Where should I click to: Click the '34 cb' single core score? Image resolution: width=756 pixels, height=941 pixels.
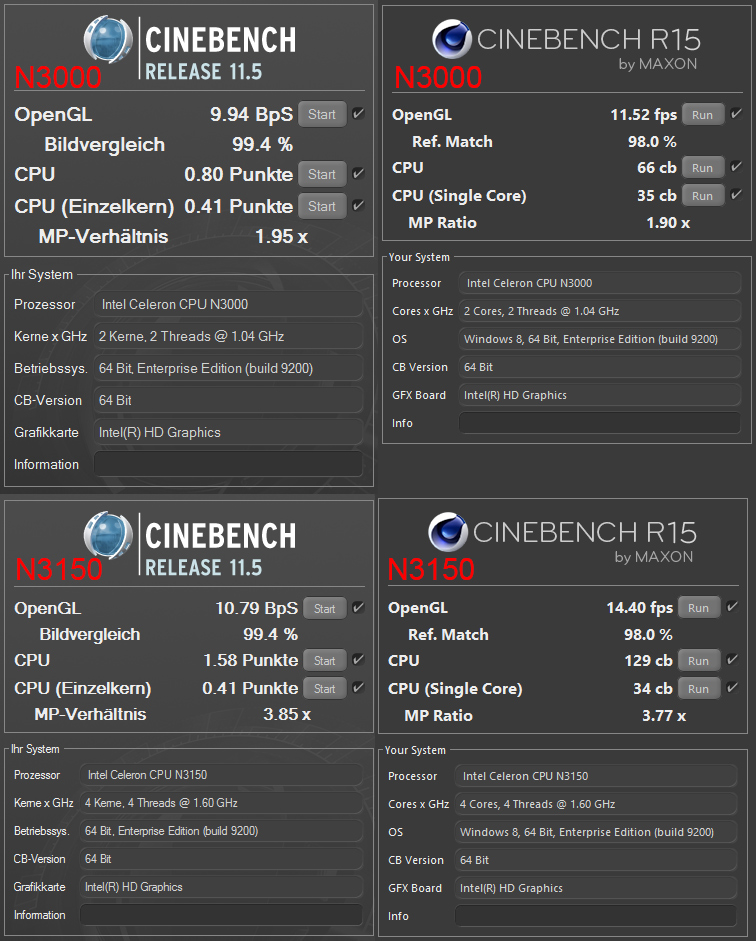click(x=653, y=688)
